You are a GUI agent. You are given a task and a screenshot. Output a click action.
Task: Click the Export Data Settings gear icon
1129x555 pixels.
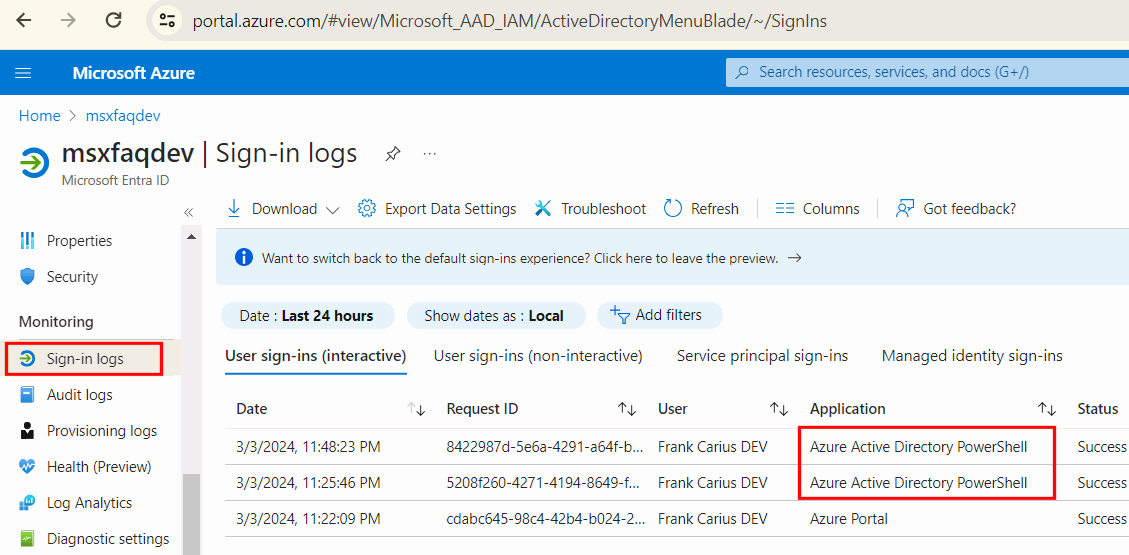click(x=367, y=209)
